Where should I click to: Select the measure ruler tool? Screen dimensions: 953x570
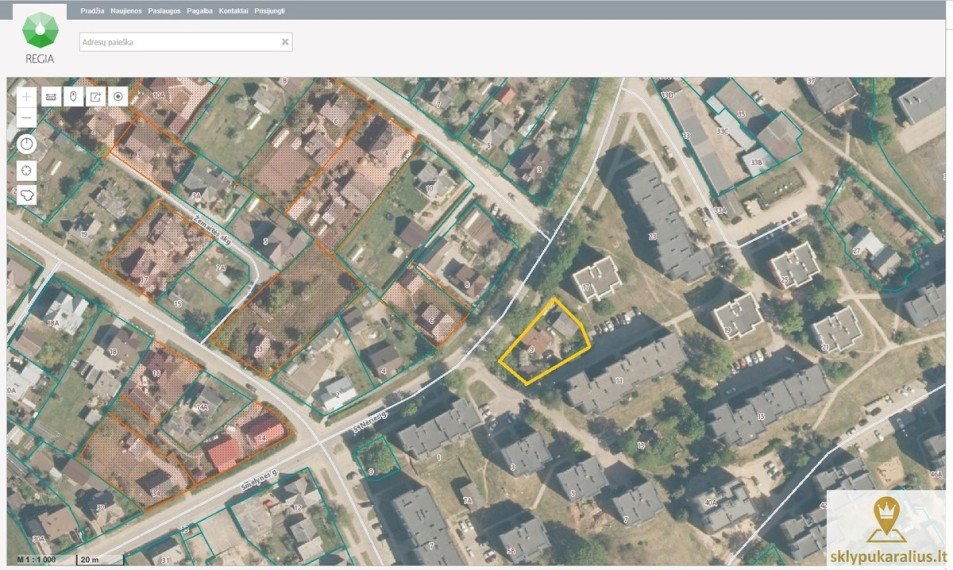(51, 97)
